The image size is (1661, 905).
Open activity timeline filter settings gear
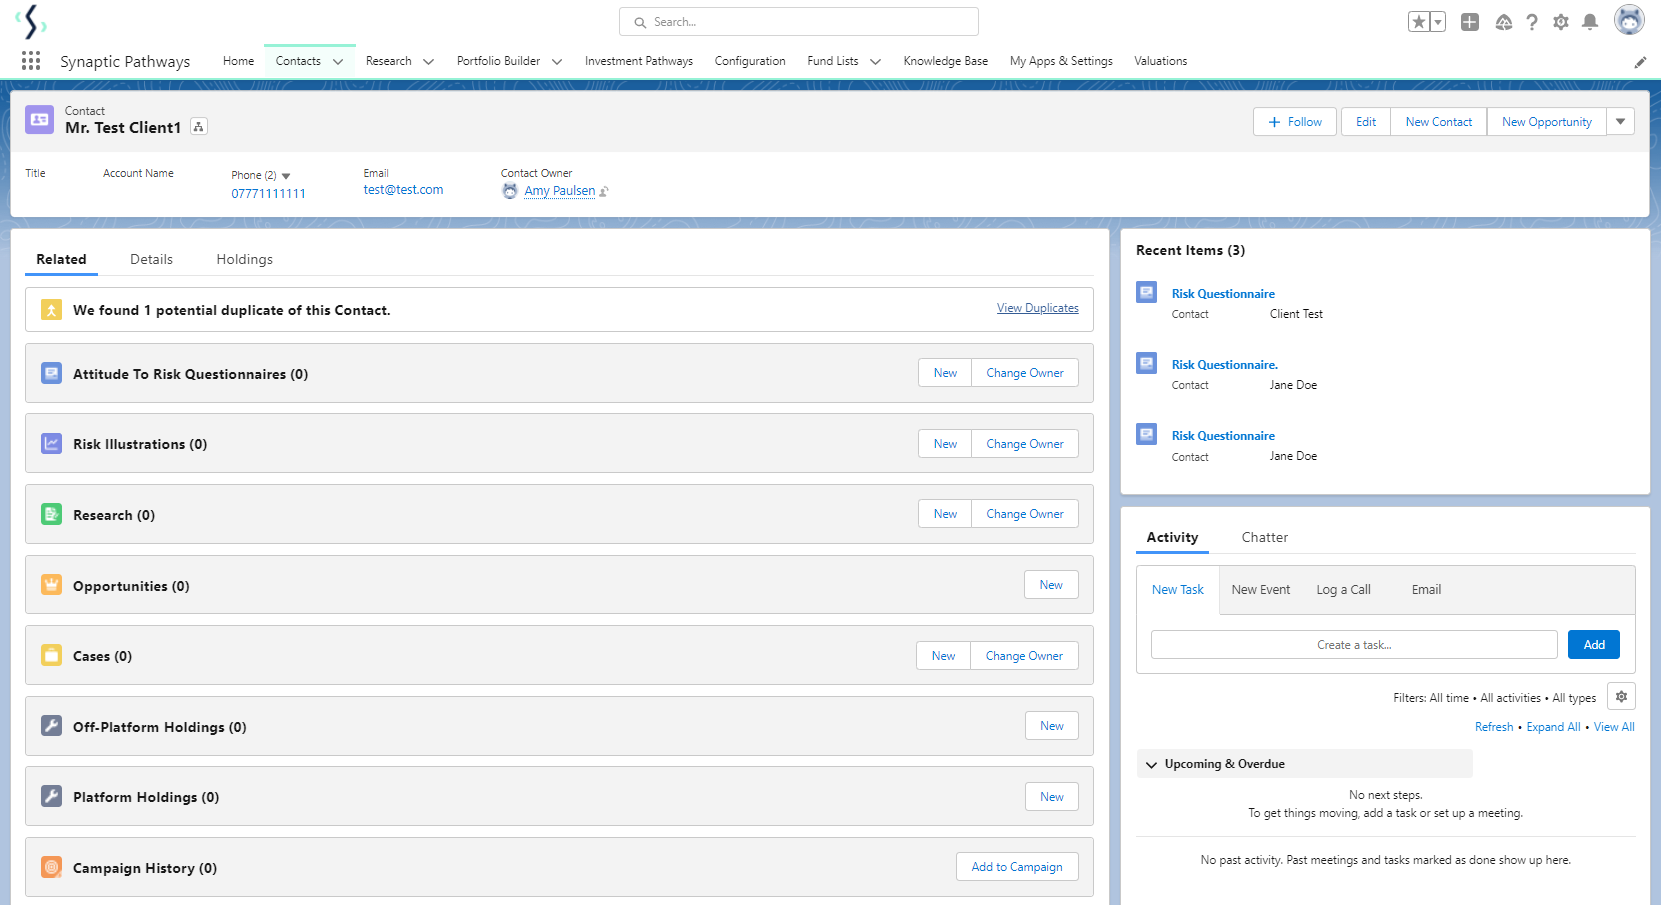[x=1621, y=697]
